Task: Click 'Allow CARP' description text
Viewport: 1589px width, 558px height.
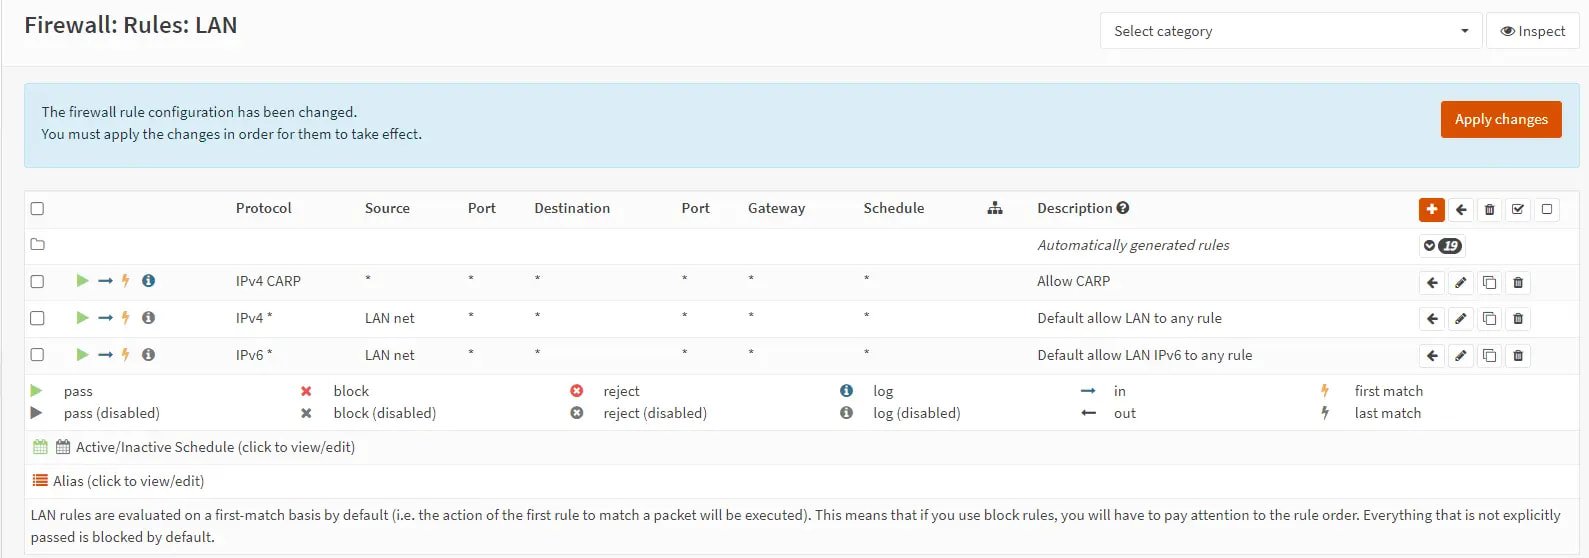Action: pyautogui.click(x=1073, y=281)
